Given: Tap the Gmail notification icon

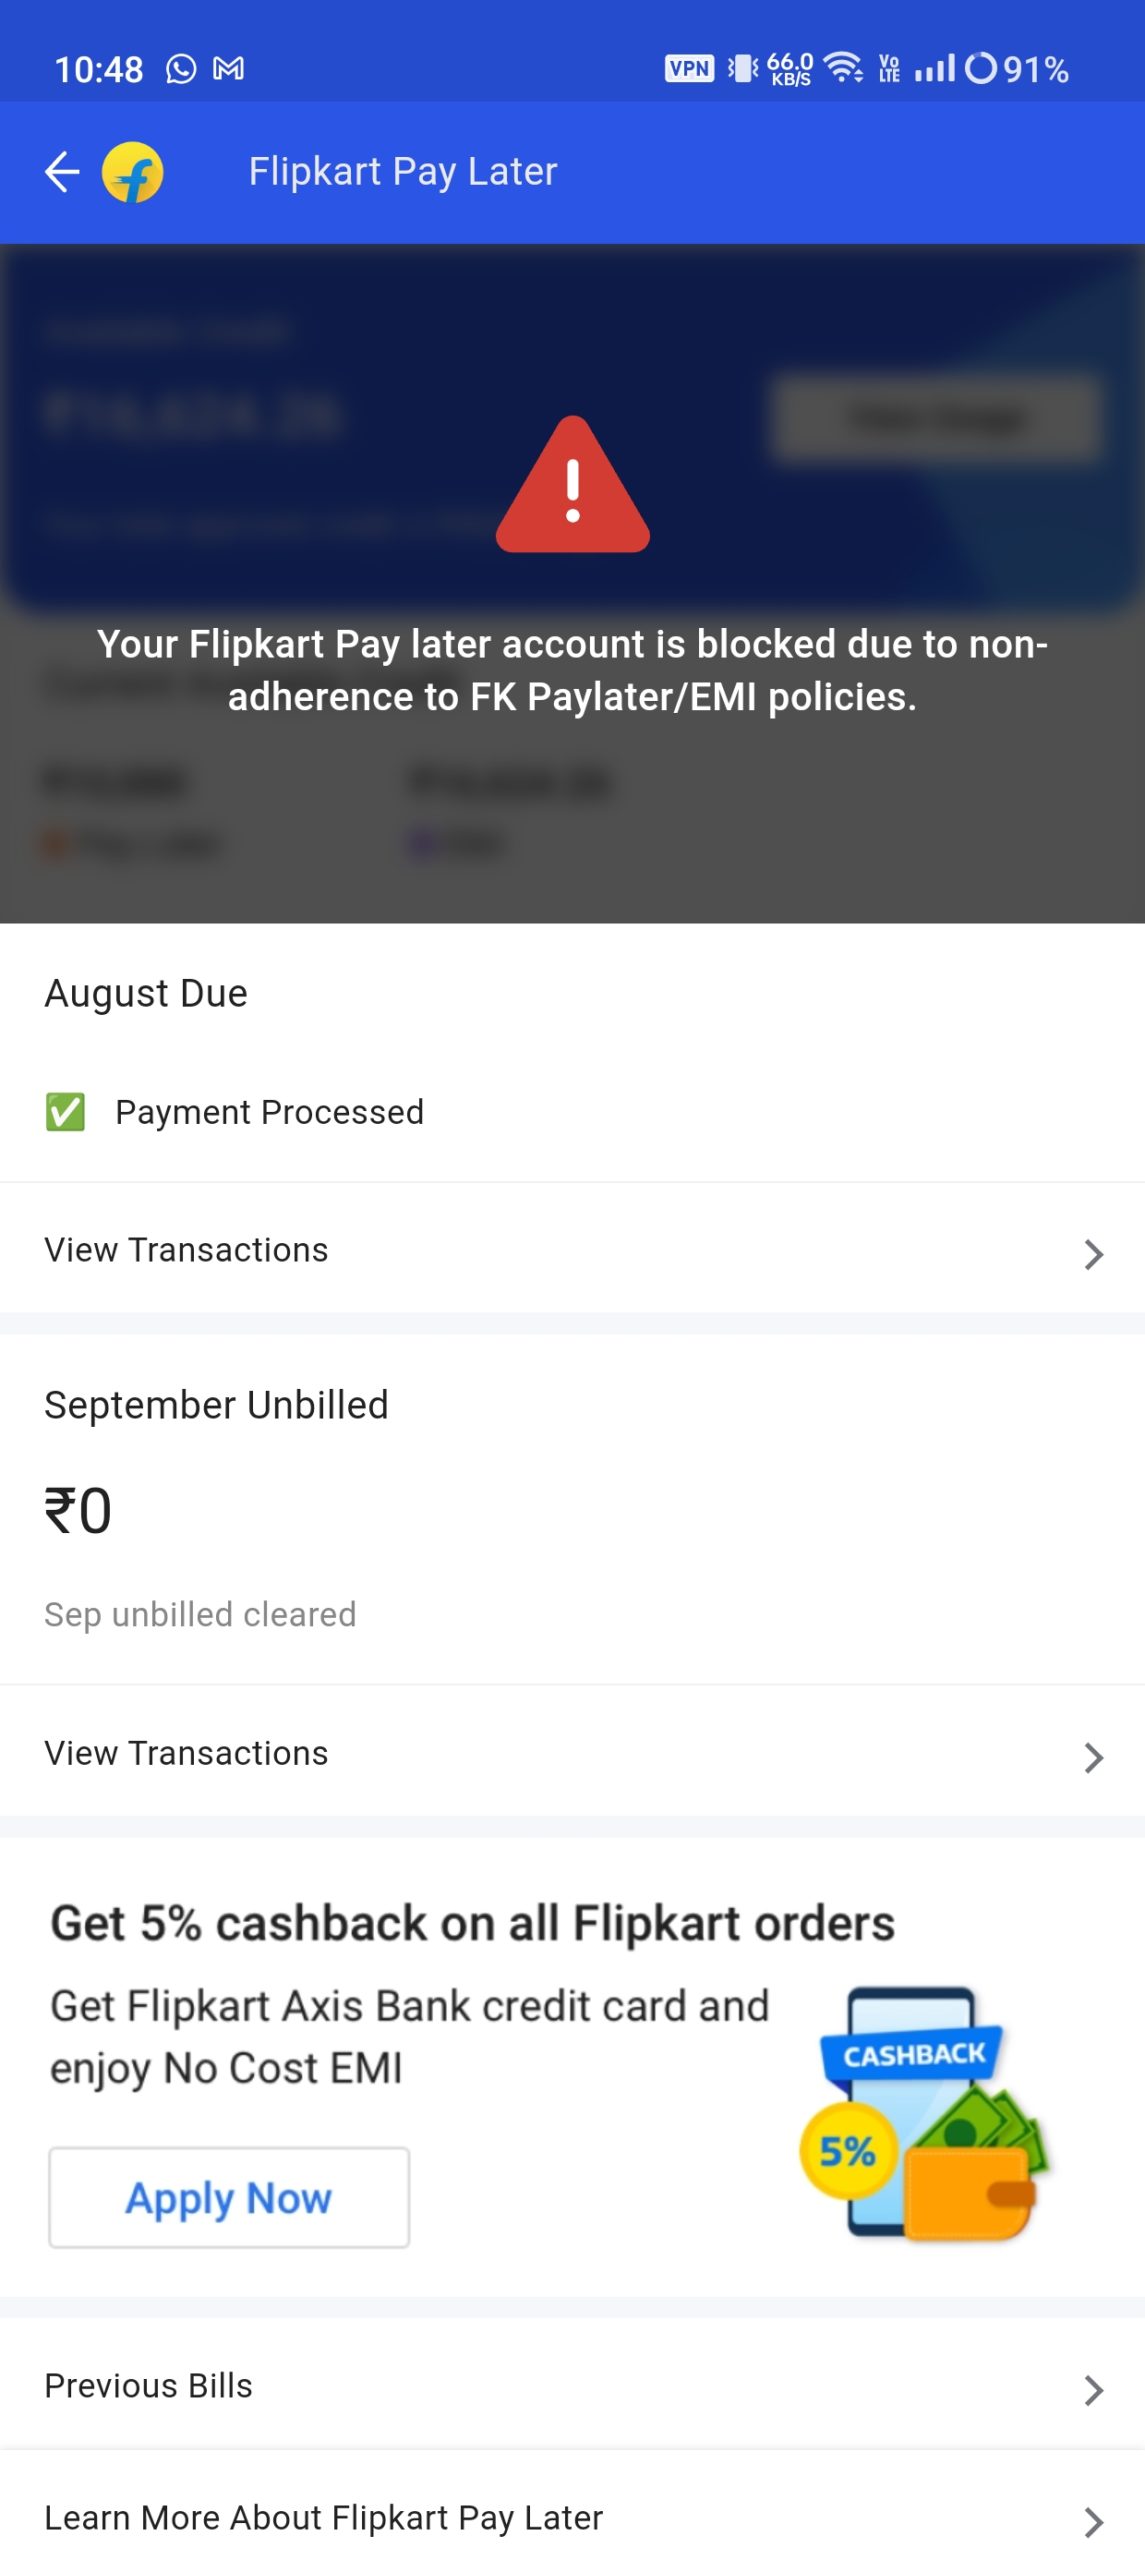Looking at the screenshot, I should (229, 69).
